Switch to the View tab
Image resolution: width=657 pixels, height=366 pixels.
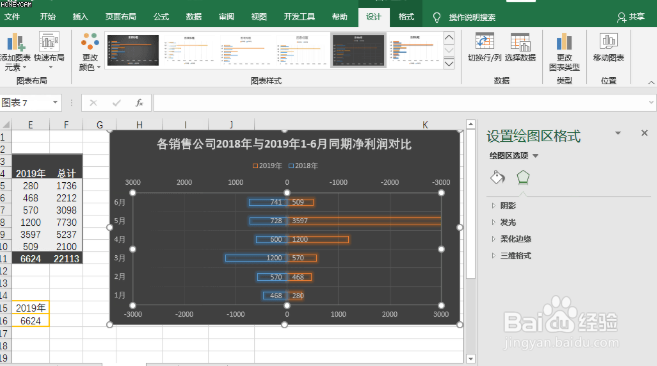[x=259, y=17]
